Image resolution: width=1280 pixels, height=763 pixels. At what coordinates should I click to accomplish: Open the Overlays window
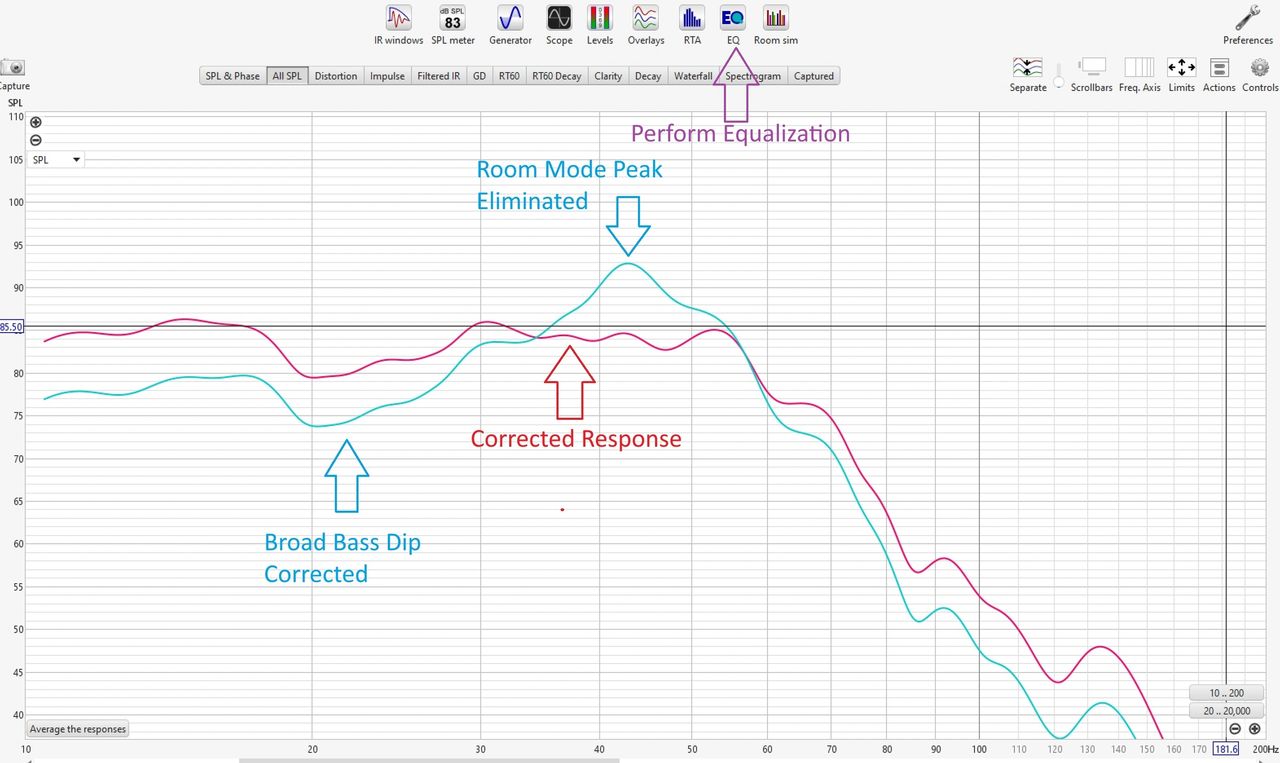pyautogui.click(x=646, y=26)
